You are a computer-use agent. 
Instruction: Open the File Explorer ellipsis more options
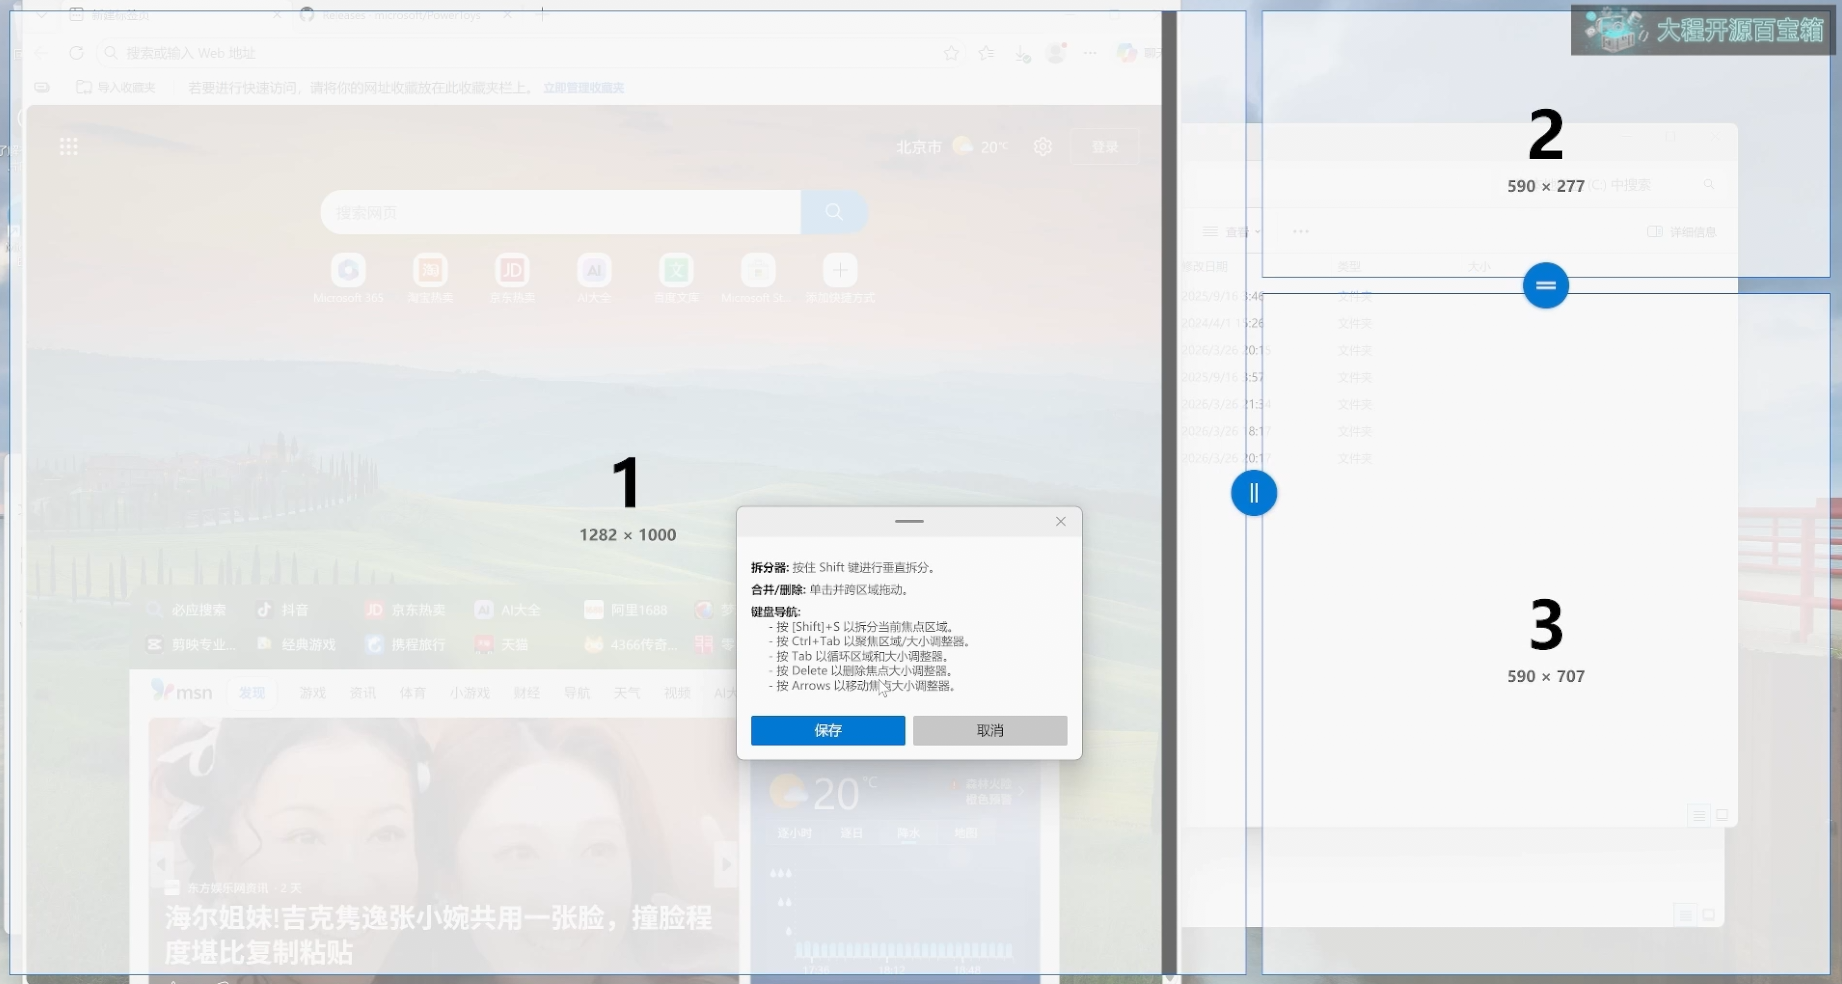click(x=1300, y=232)
